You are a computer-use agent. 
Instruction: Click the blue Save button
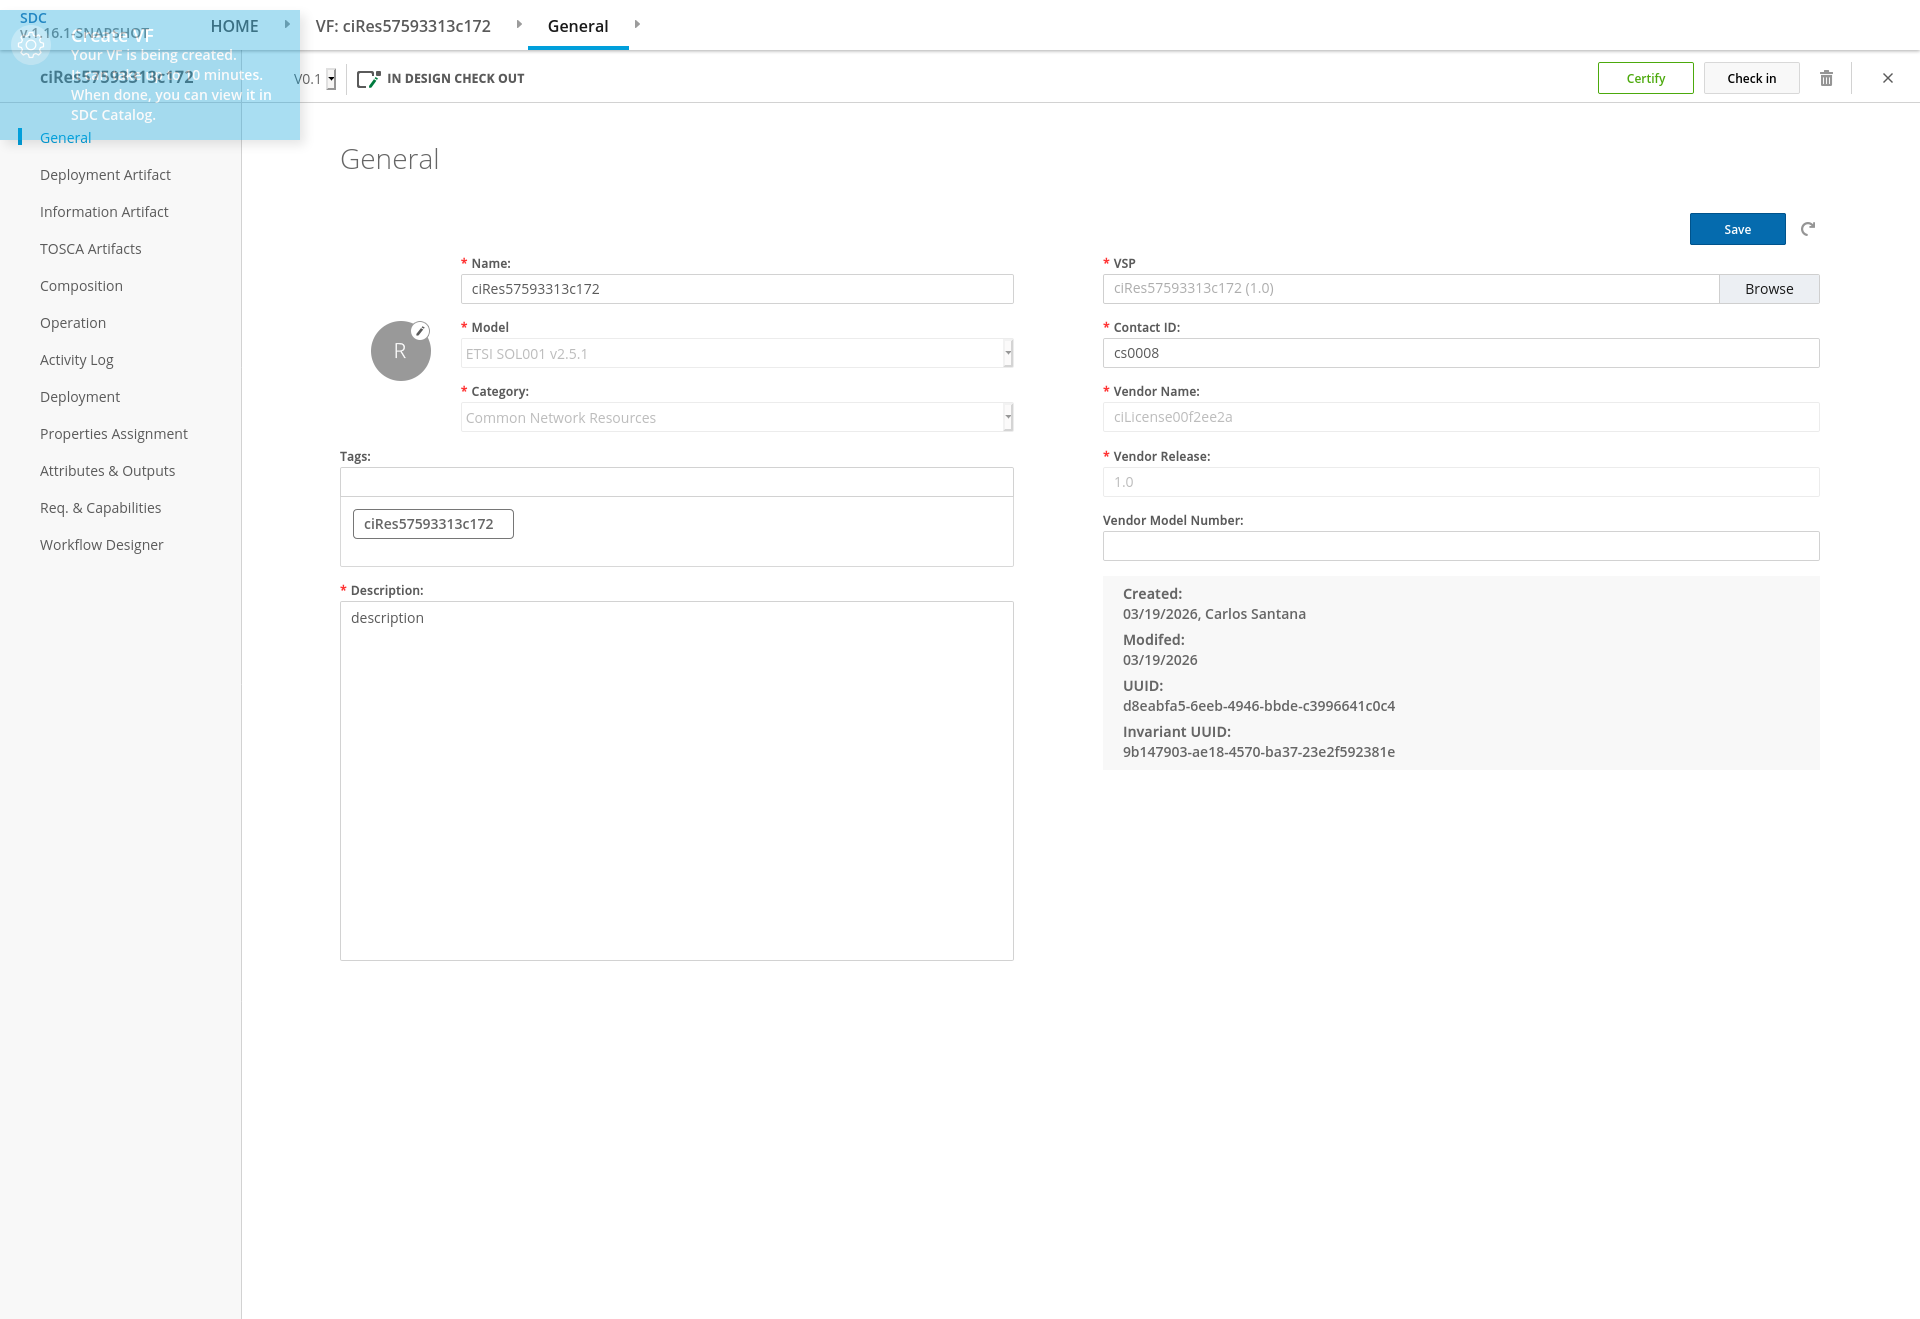pos(1737,229)
